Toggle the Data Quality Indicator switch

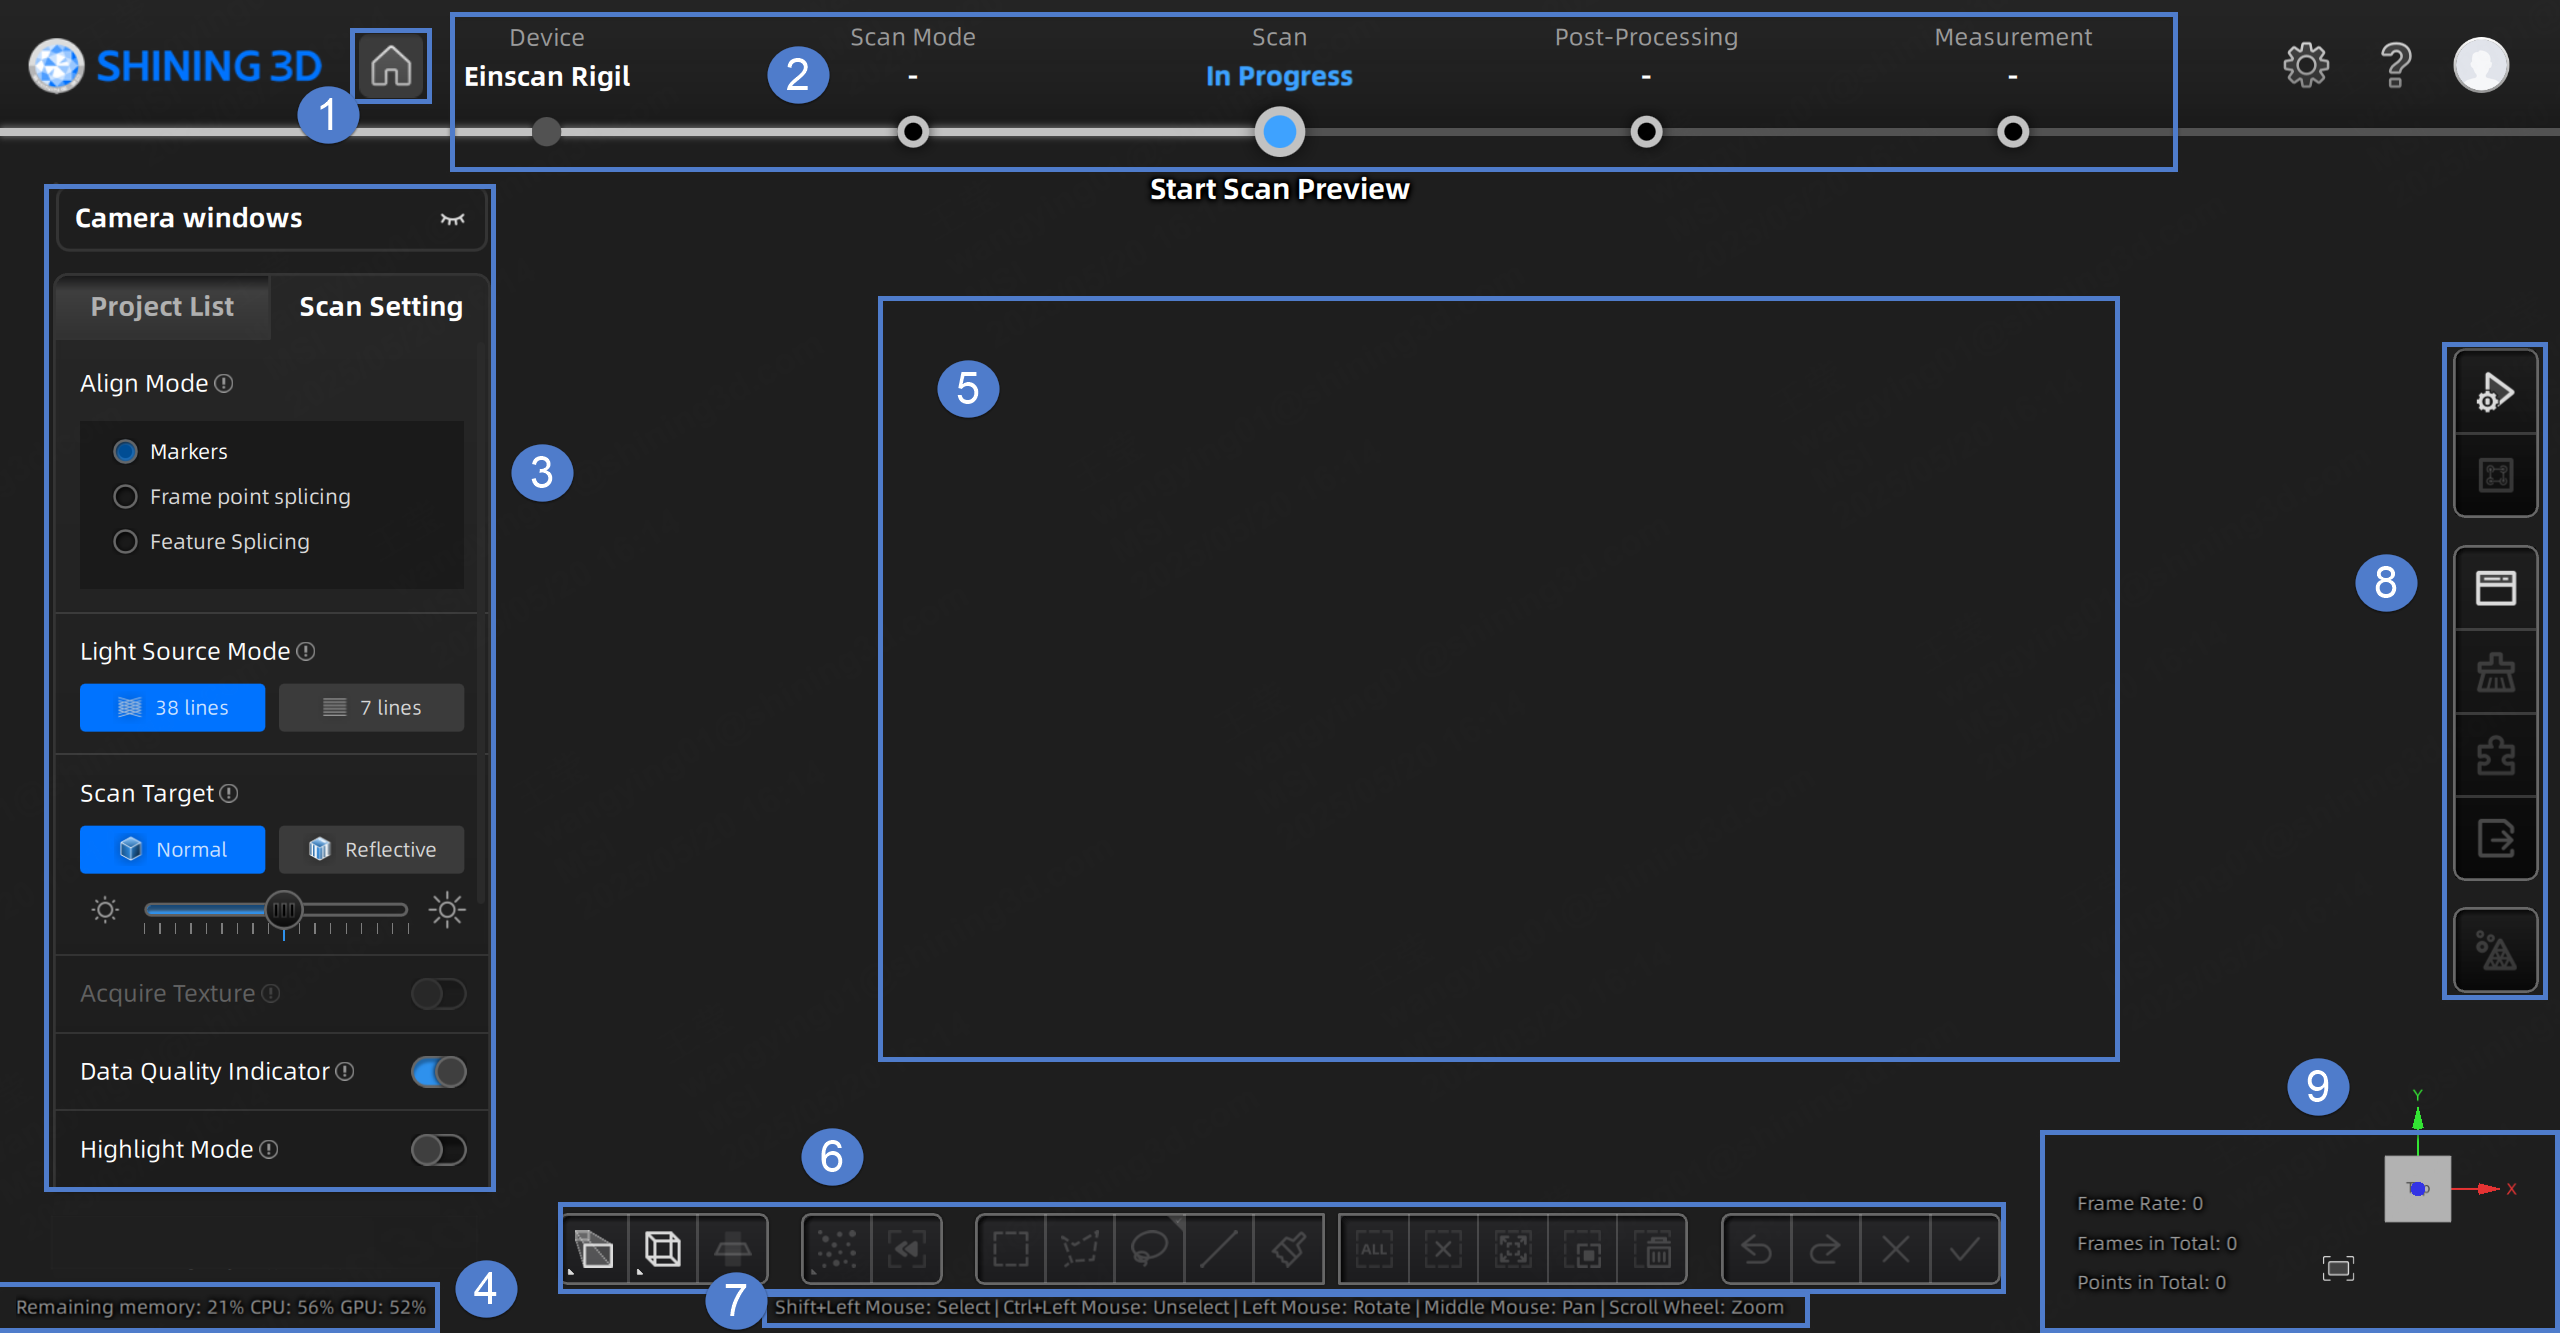coord(438,1072)
